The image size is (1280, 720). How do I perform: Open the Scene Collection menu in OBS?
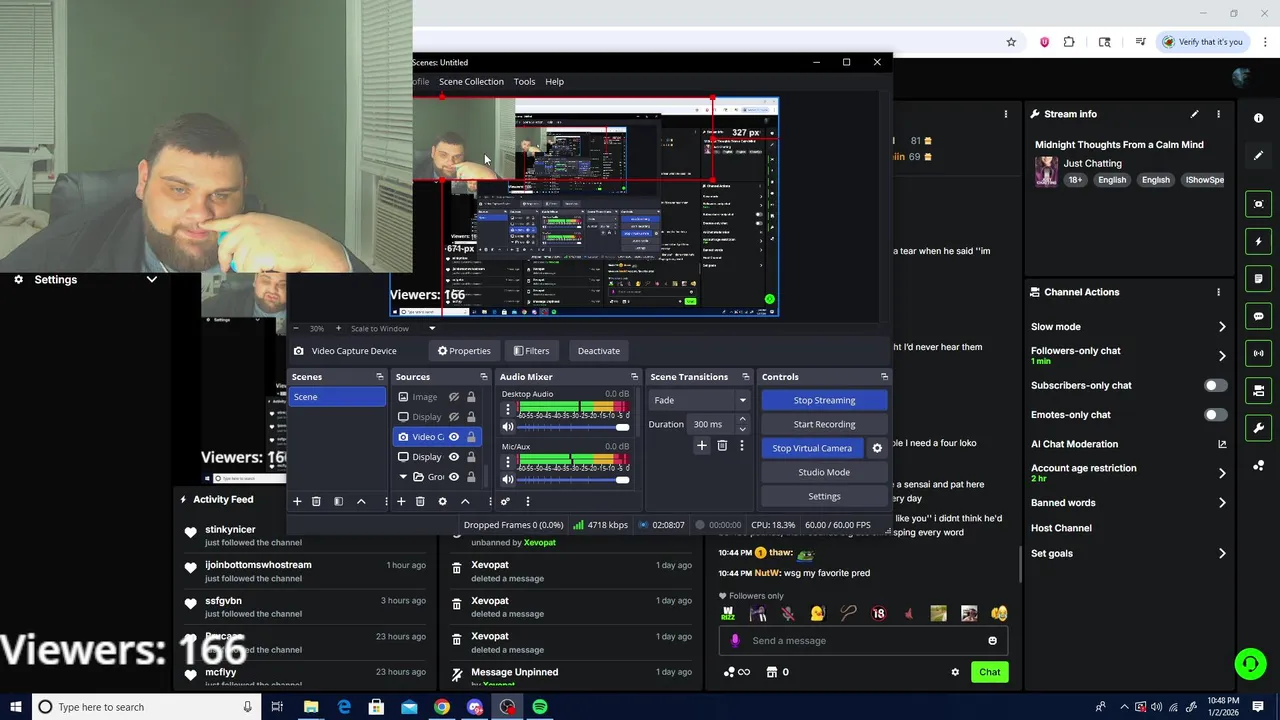pos(471,82)
